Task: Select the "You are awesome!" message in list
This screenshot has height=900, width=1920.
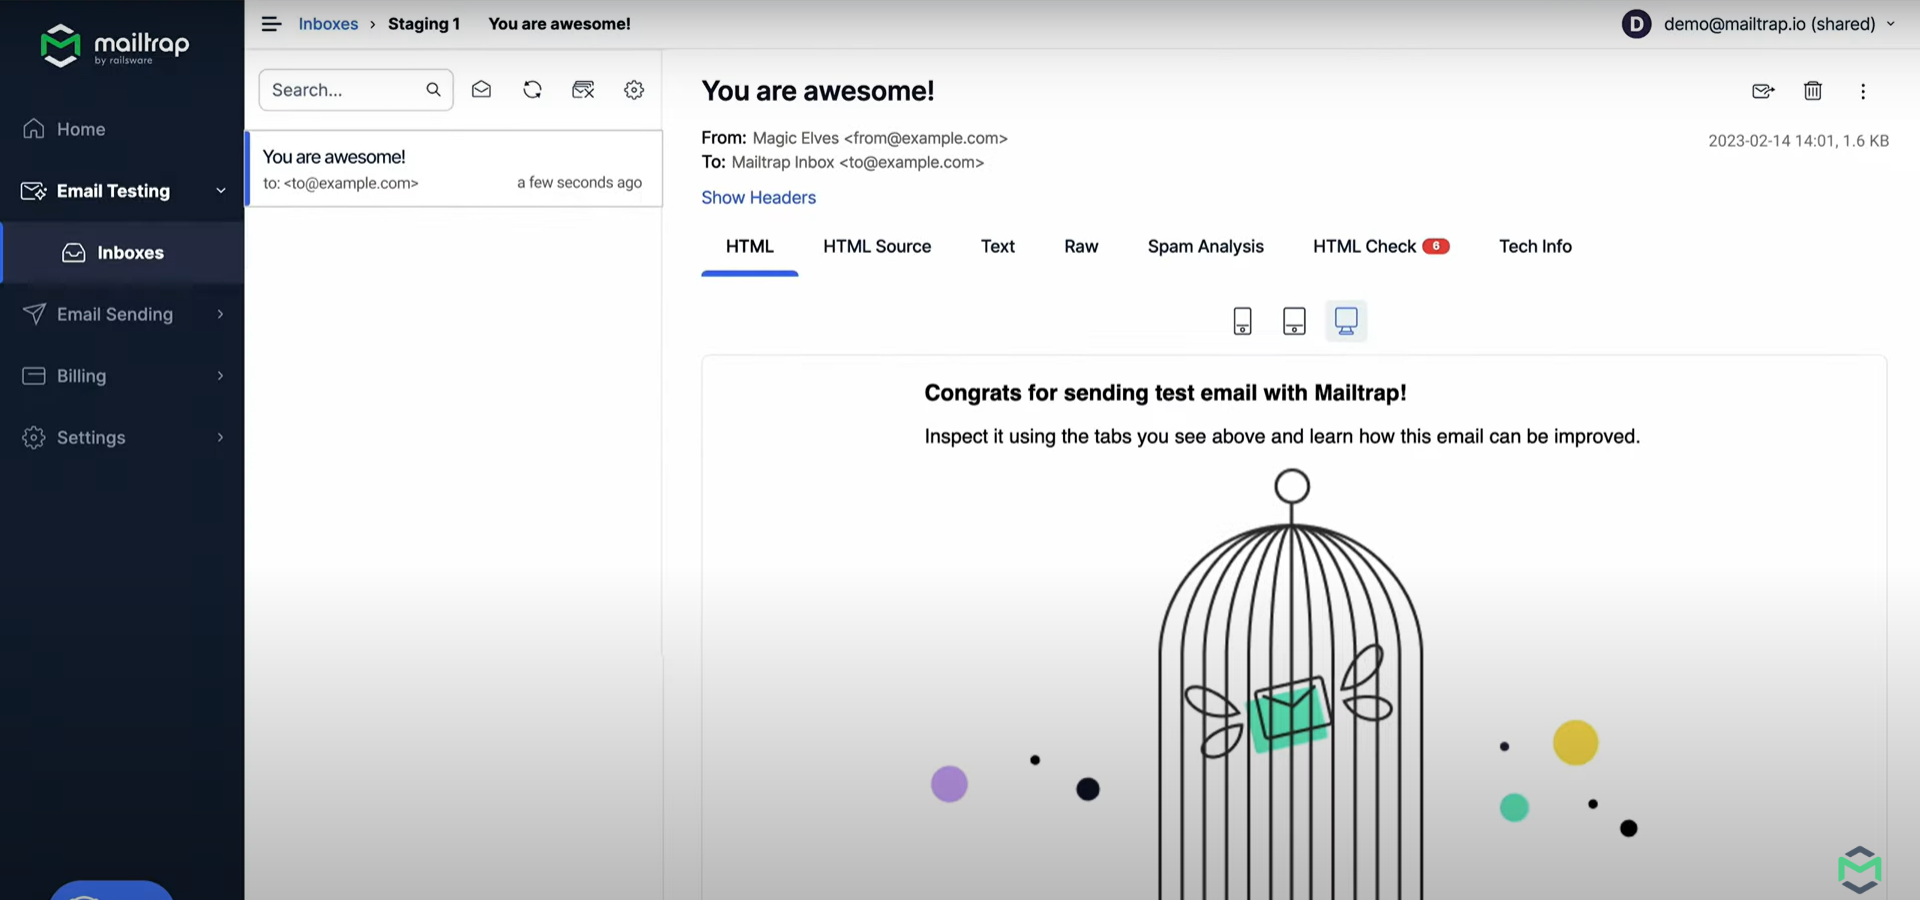Action: pos(453,169)
